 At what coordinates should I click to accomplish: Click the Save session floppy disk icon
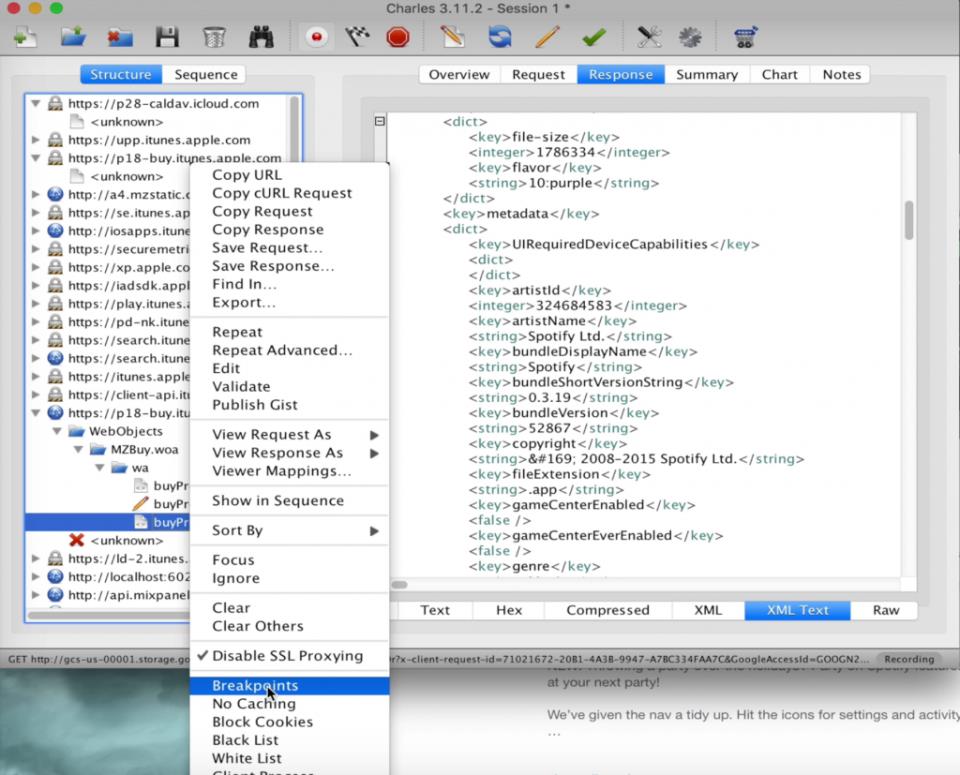click(167, 38)
